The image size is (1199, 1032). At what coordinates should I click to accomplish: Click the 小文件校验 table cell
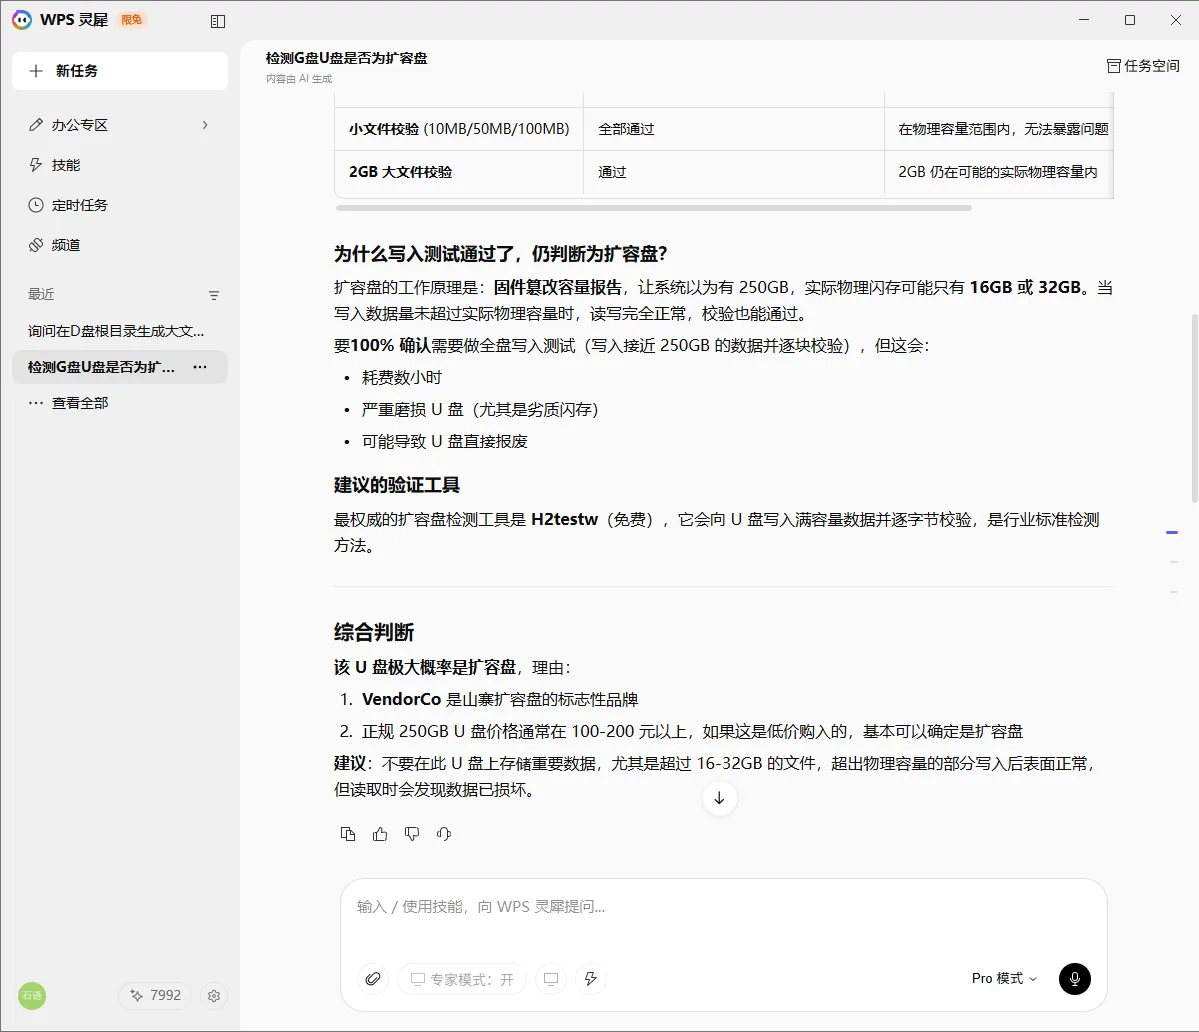(459, 129)
